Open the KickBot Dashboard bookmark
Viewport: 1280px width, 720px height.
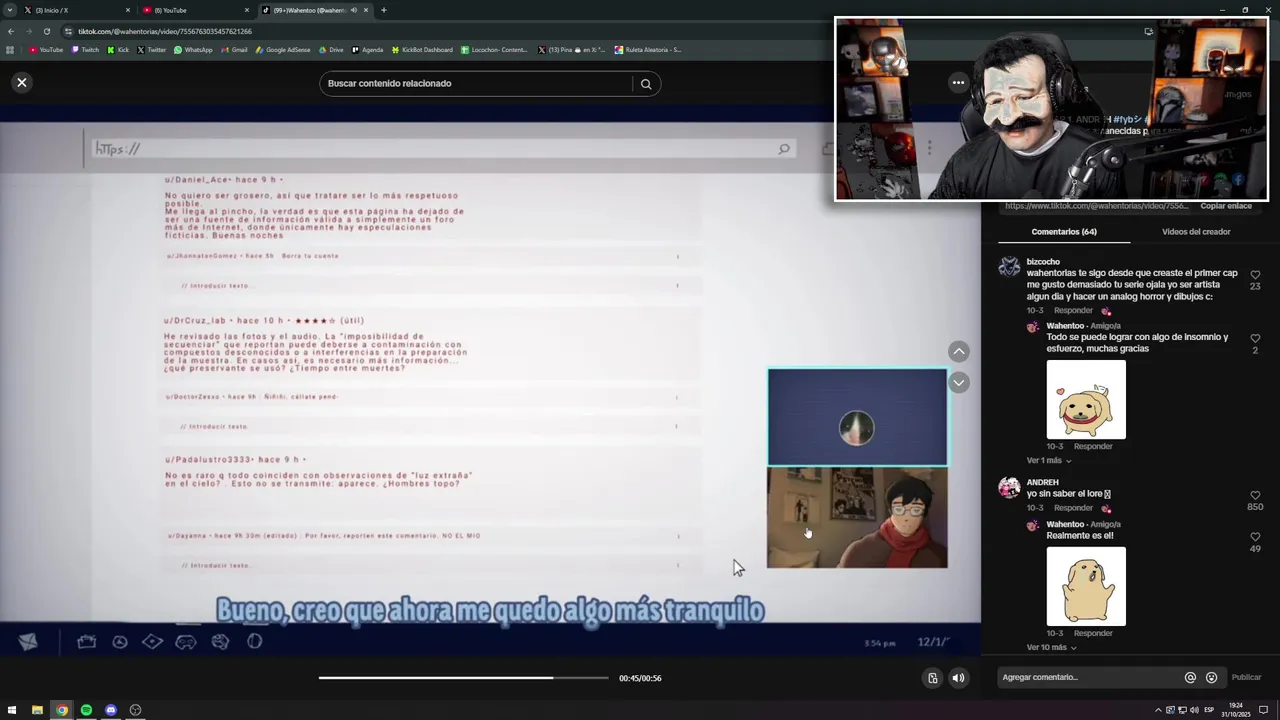coord(422,50)
